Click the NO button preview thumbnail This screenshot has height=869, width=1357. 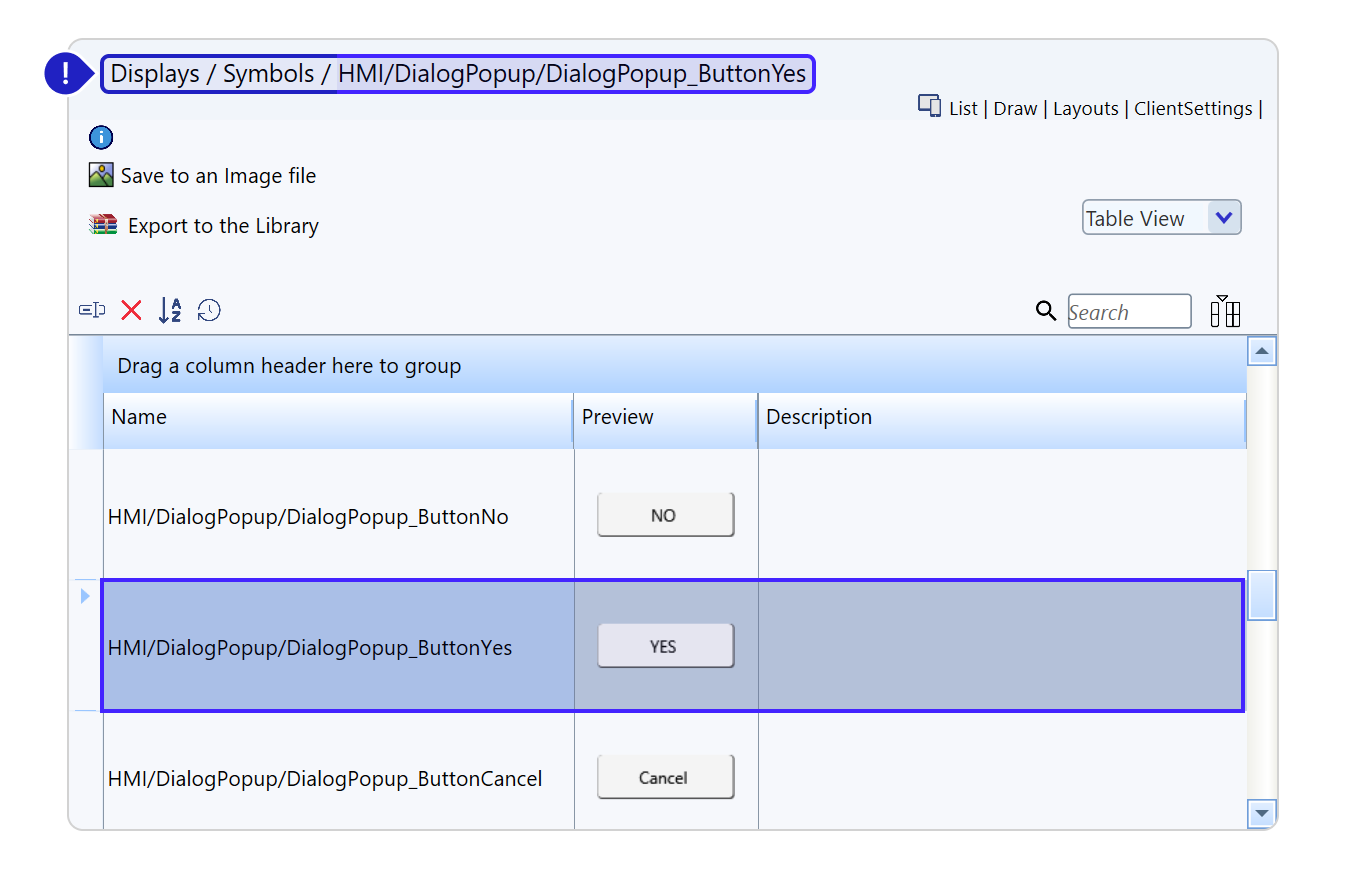click(665, 515)
